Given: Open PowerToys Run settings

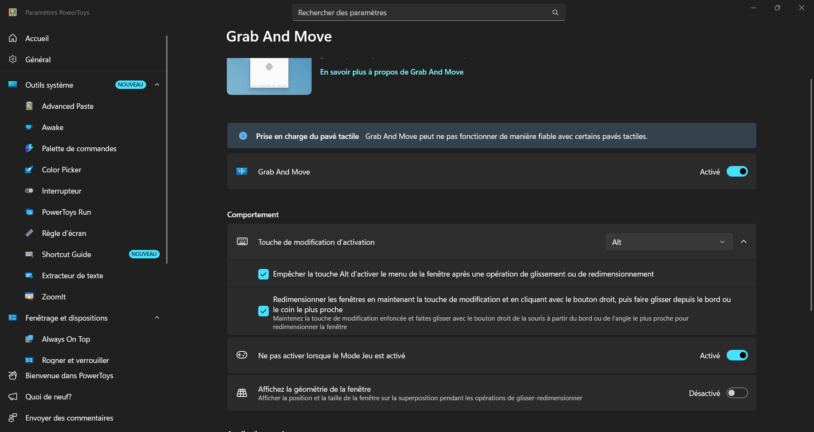Looking at the screenshot, I should coord(66,212).
